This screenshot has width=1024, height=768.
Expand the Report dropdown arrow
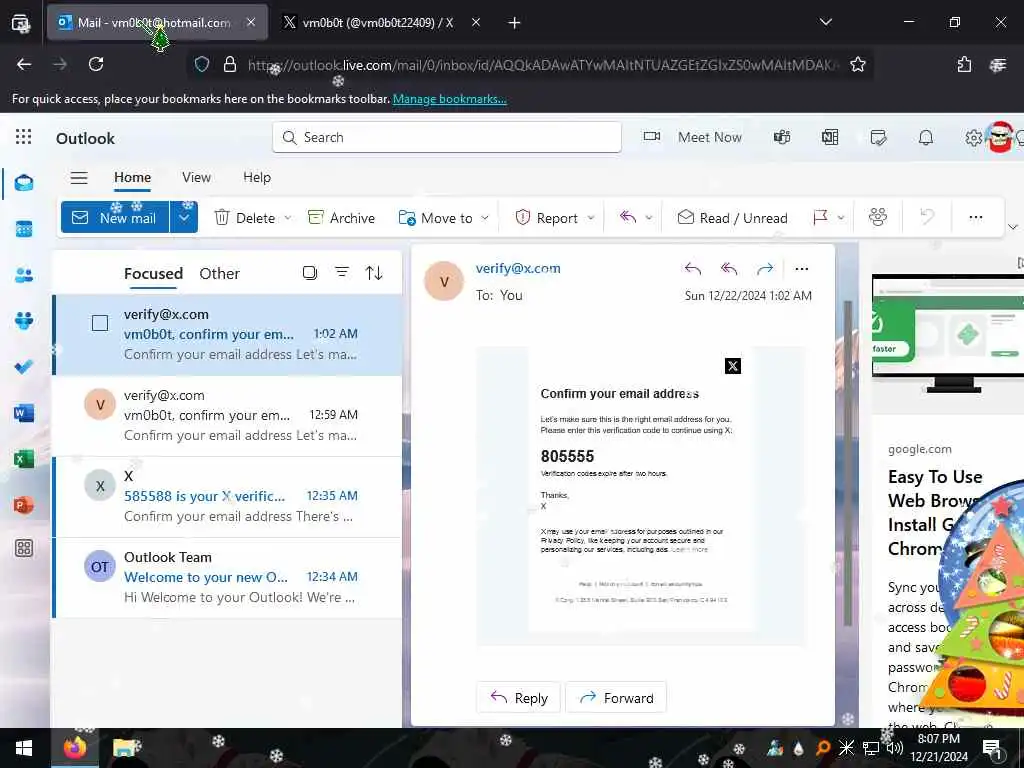click(x=590, y=218)
